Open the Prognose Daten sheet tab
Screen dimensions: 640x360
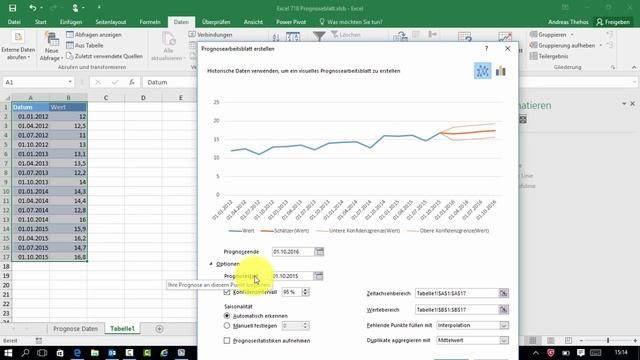coord(76,329)
